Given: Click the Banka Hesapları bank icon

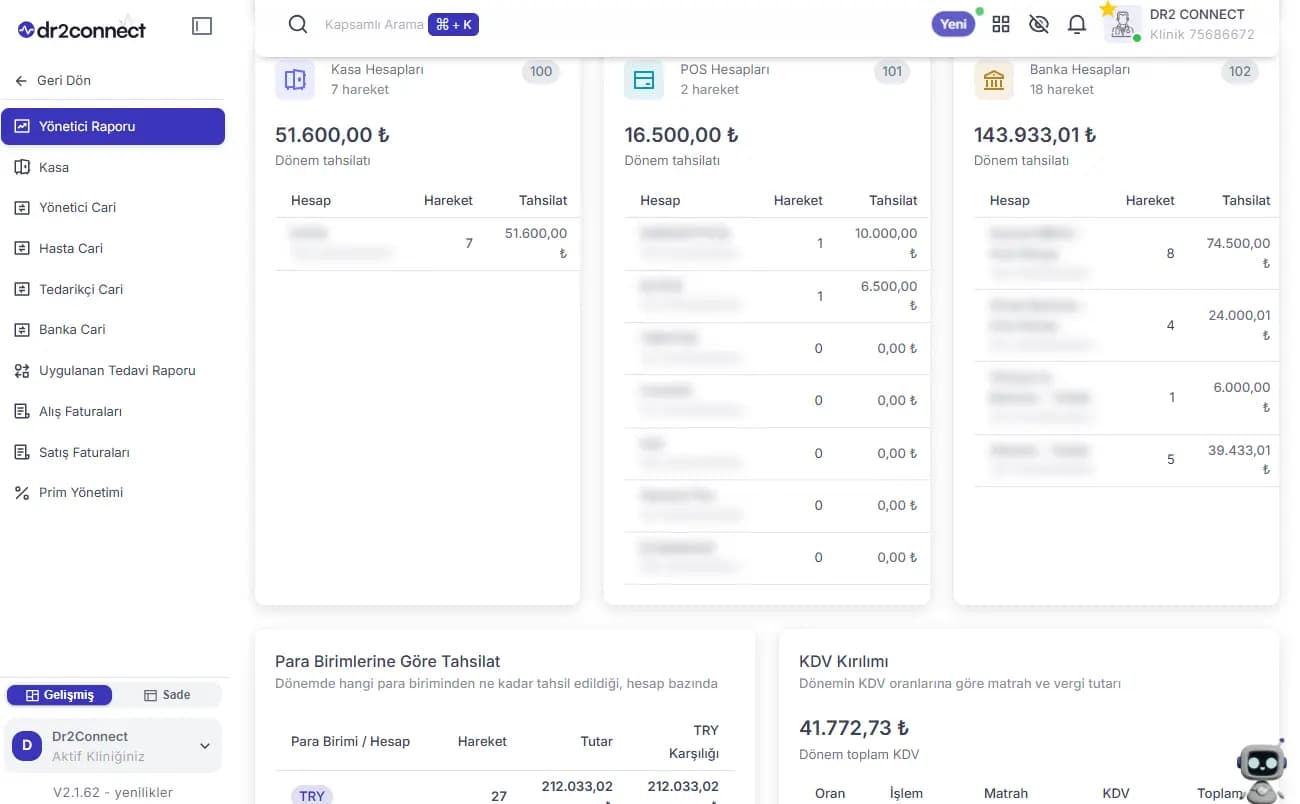Looking at the screenshot, I should click(x=994, y=80).
